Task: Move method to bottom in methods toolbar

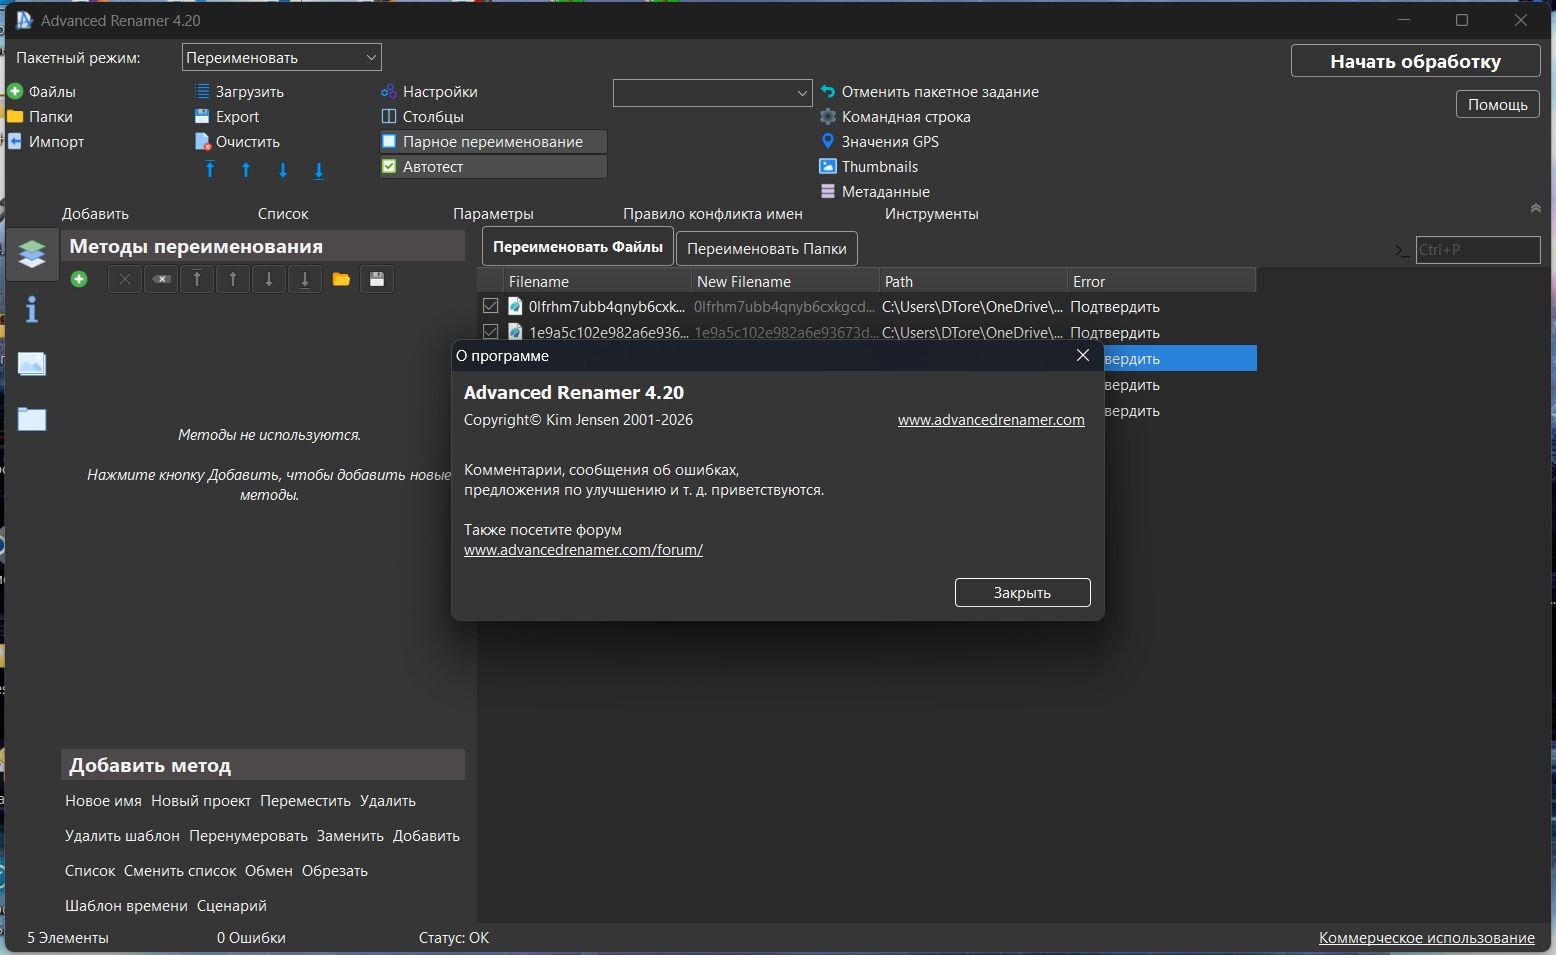Action: pyautogui.click(x=305, y=280)
